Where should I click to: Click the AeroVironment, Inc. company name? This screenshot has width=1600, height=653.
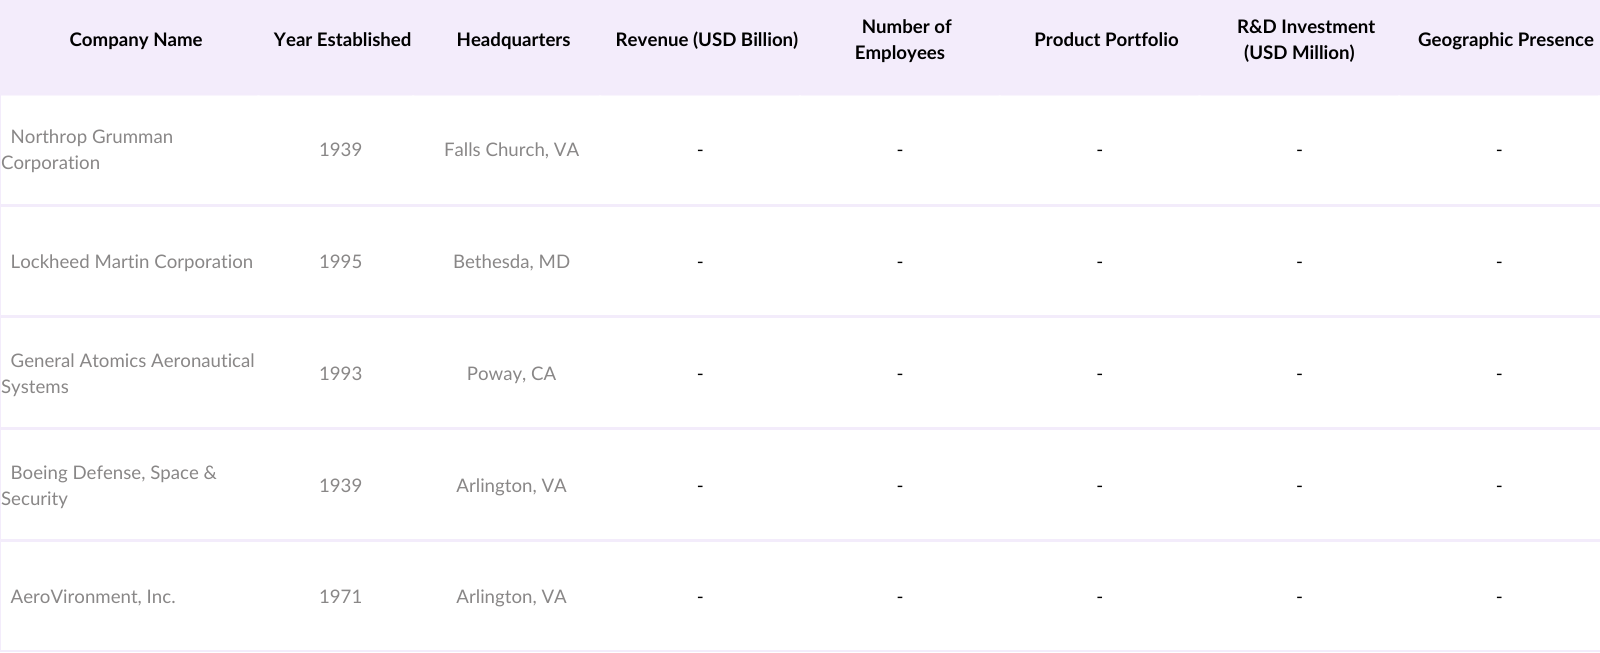click(93, 597)
